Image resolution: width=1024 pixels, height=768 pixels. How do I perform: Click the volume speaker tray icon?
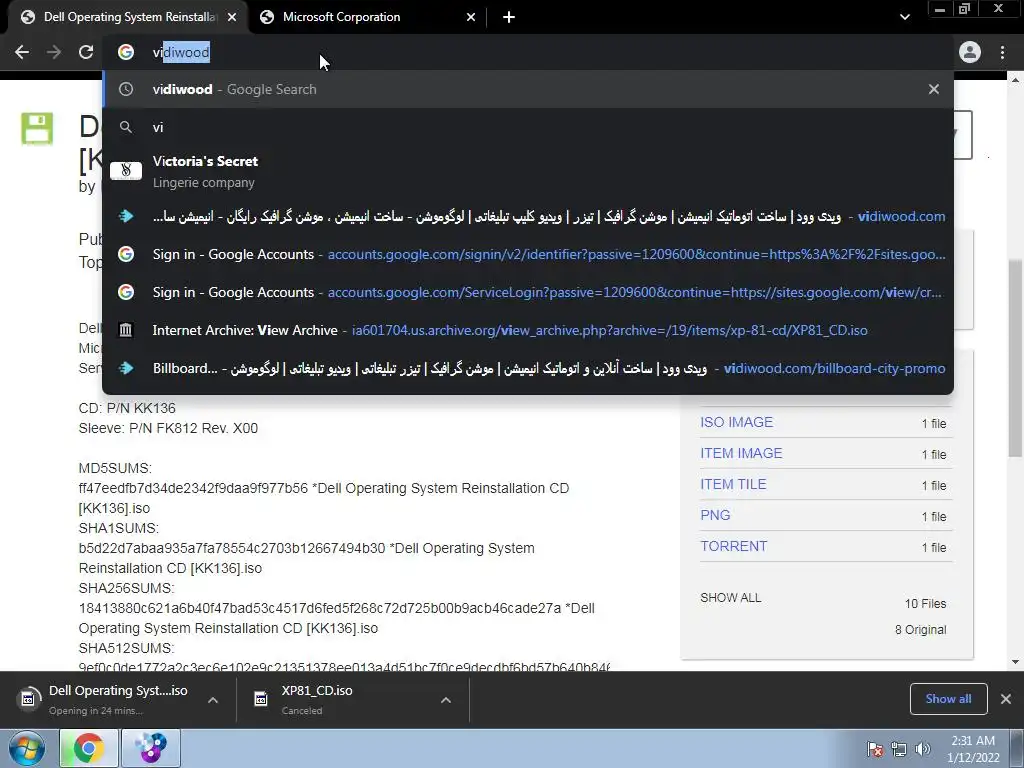(x=923, y=749)
